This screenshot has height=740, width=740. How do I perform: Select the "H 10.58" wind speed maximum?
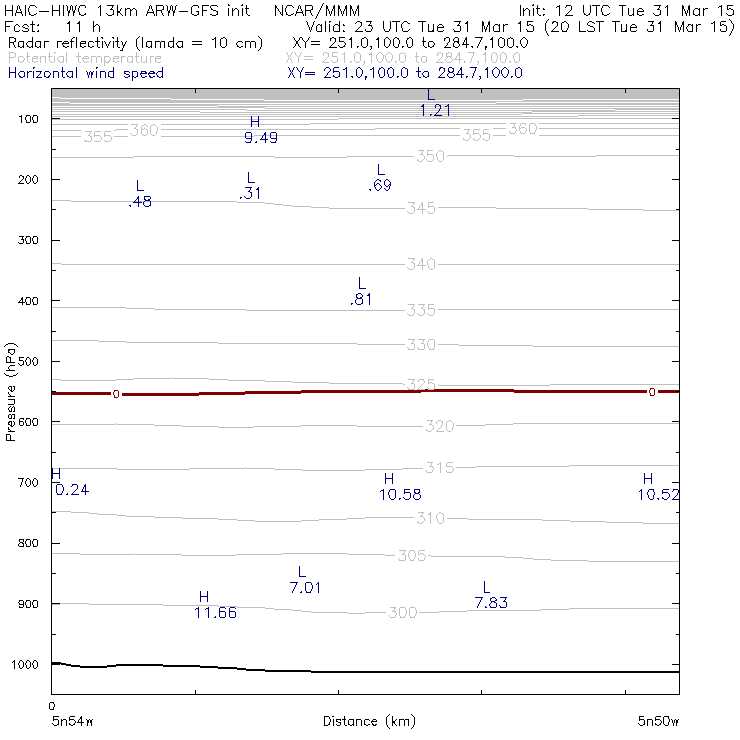coord(400,487)
